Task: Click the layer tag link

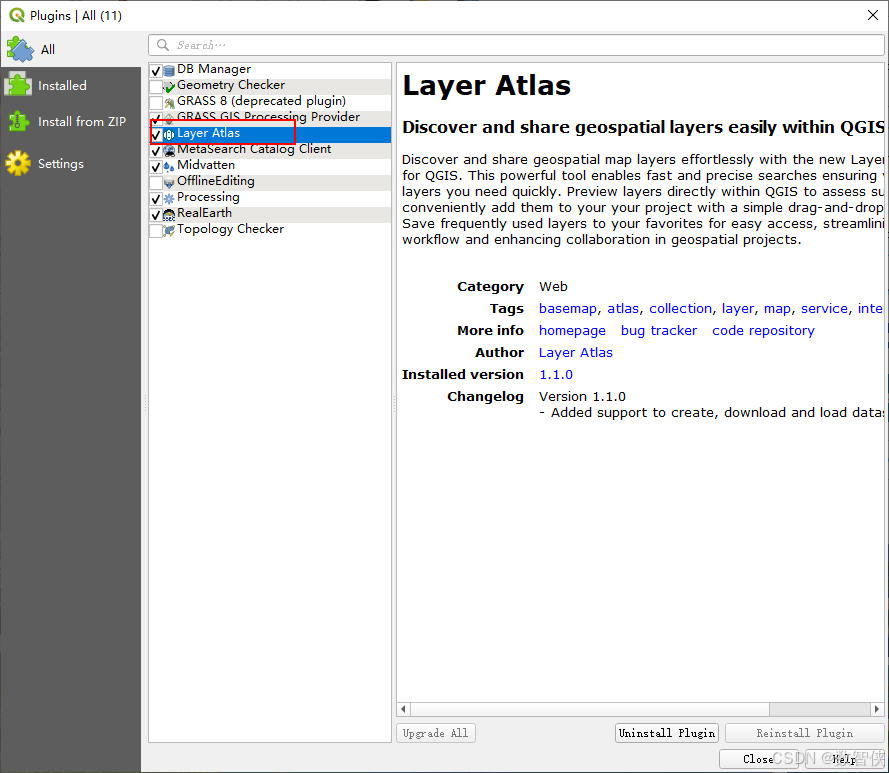Action: pyautogui.click(x=738, y=309)
